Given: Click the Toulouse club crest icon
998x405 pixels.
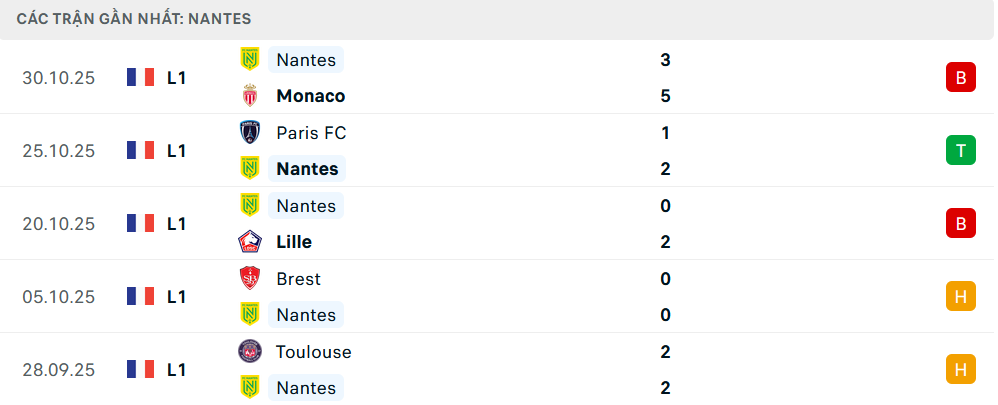Looking at the screenshot, I should coord(249,351).
